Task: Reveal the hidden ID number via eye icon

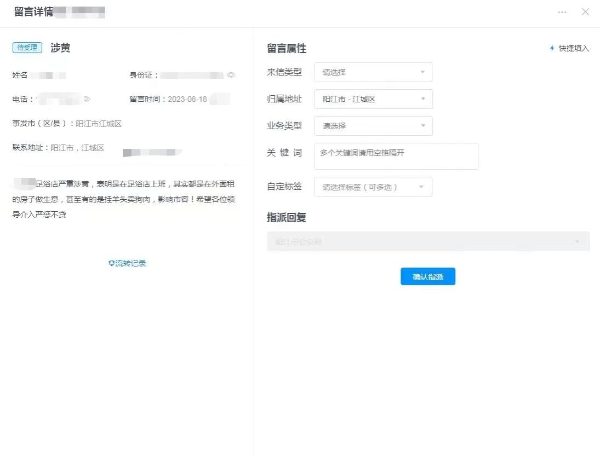Action: click(x=231, y=75)
